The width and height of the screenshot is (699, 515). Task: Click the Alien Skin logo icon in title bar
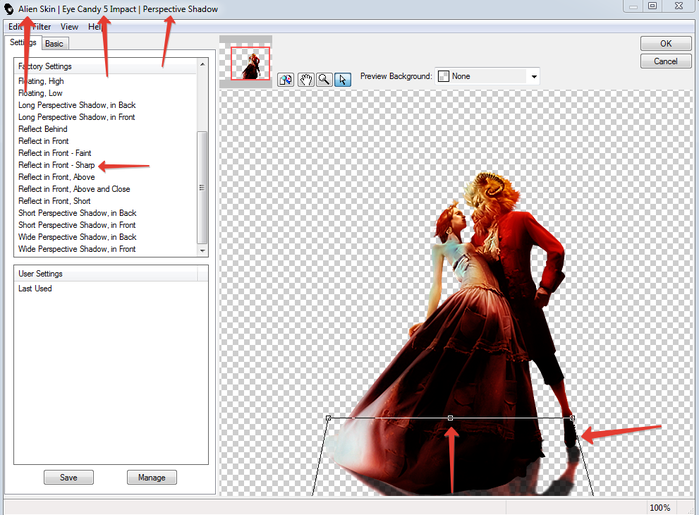pos(9,9)
